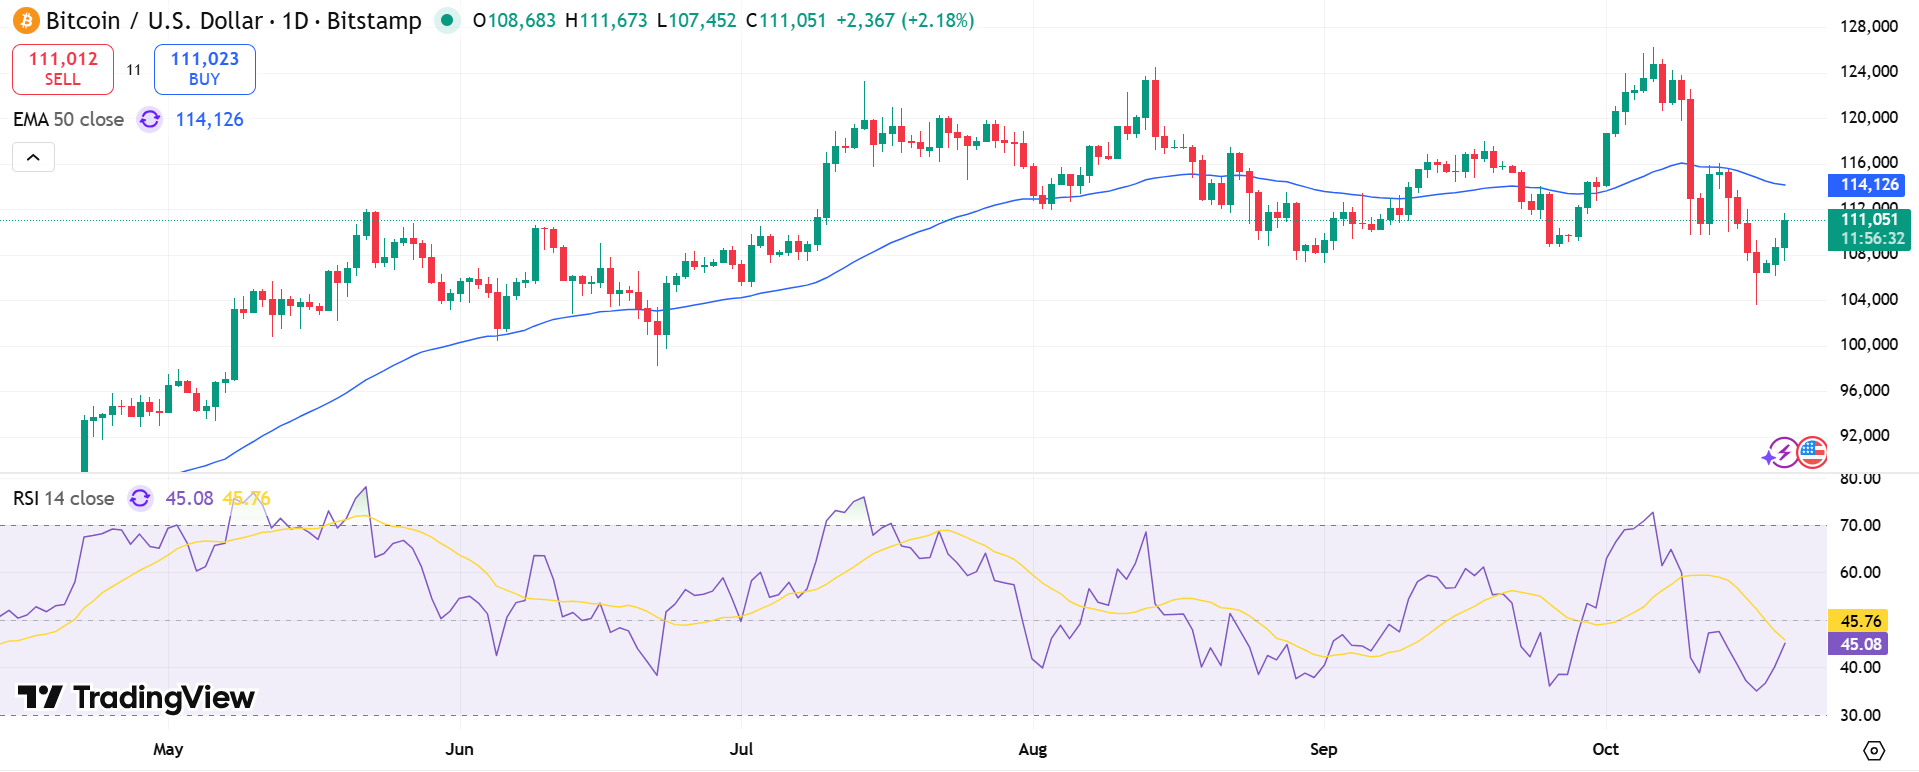The width and height of the screenshot is (1919, 772).
Task: Collapse the indicator legend with the chevron button
Action: 32,156
